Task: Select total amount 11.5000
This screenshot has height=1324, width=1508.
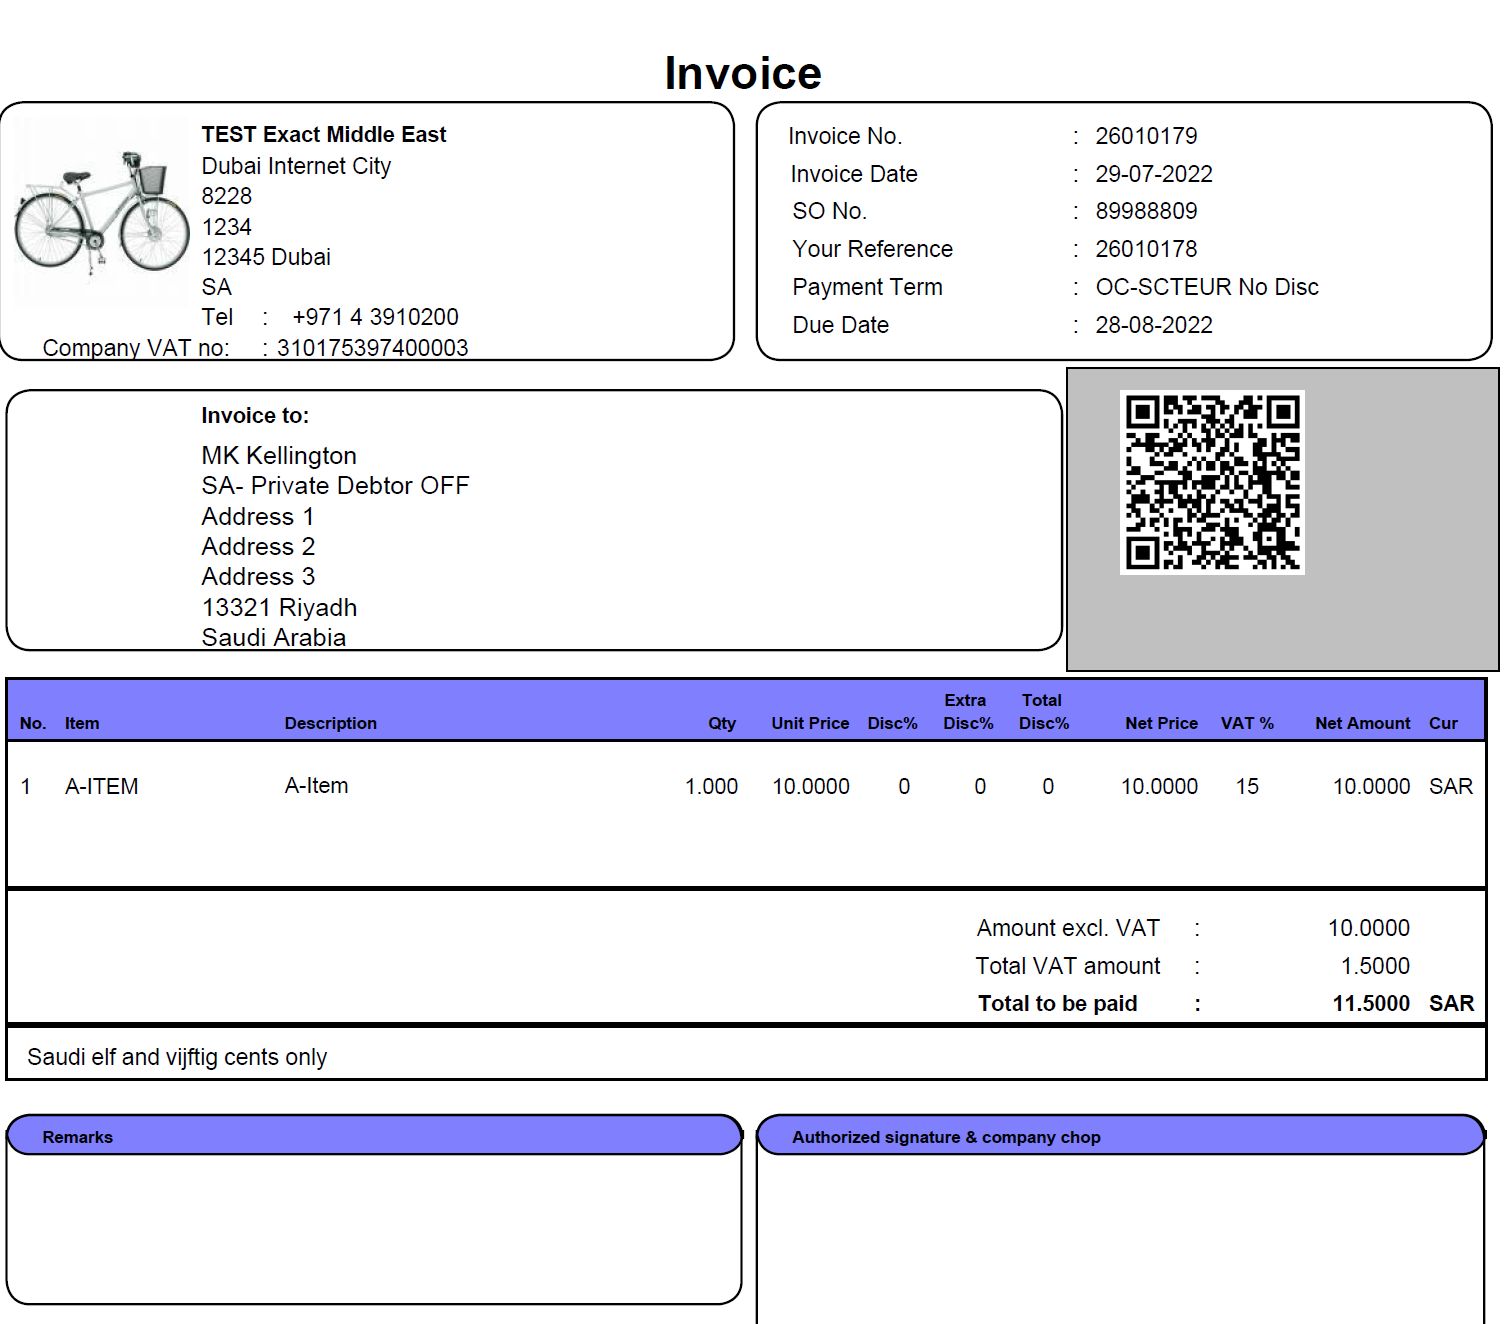Action: (1371, 1004)
